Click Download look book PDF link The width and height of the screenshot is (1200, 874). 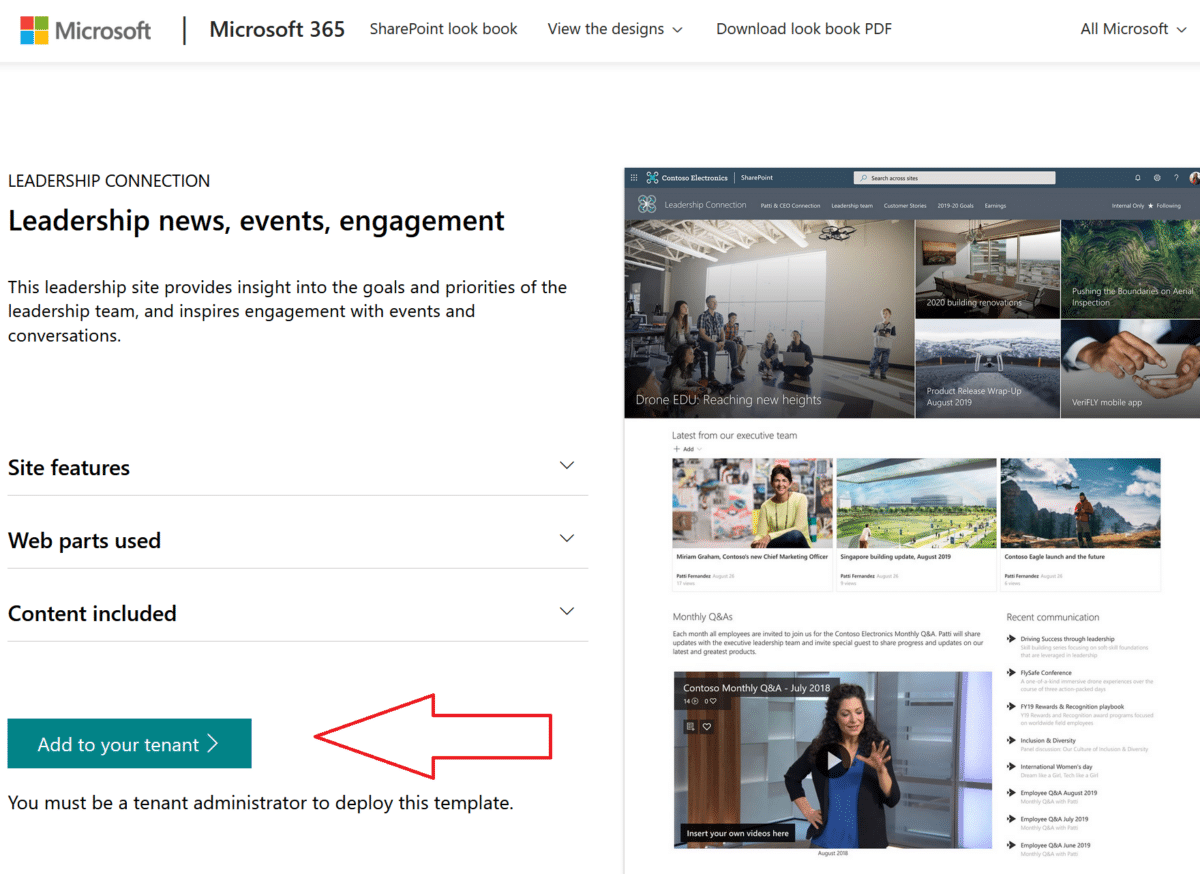(803, 29)
